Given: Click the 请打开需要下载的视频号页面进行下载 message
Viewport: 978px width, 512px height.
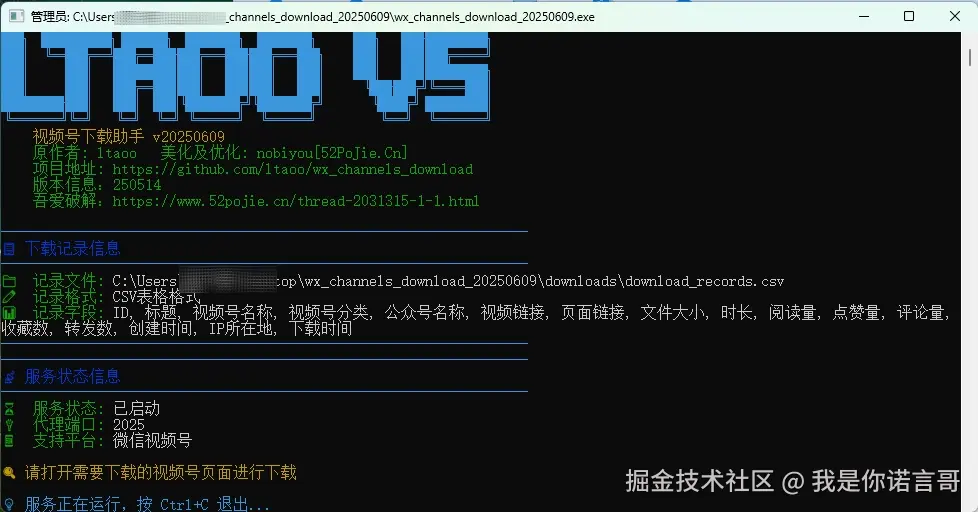Looking at the screenshot, I should point(161,473).
